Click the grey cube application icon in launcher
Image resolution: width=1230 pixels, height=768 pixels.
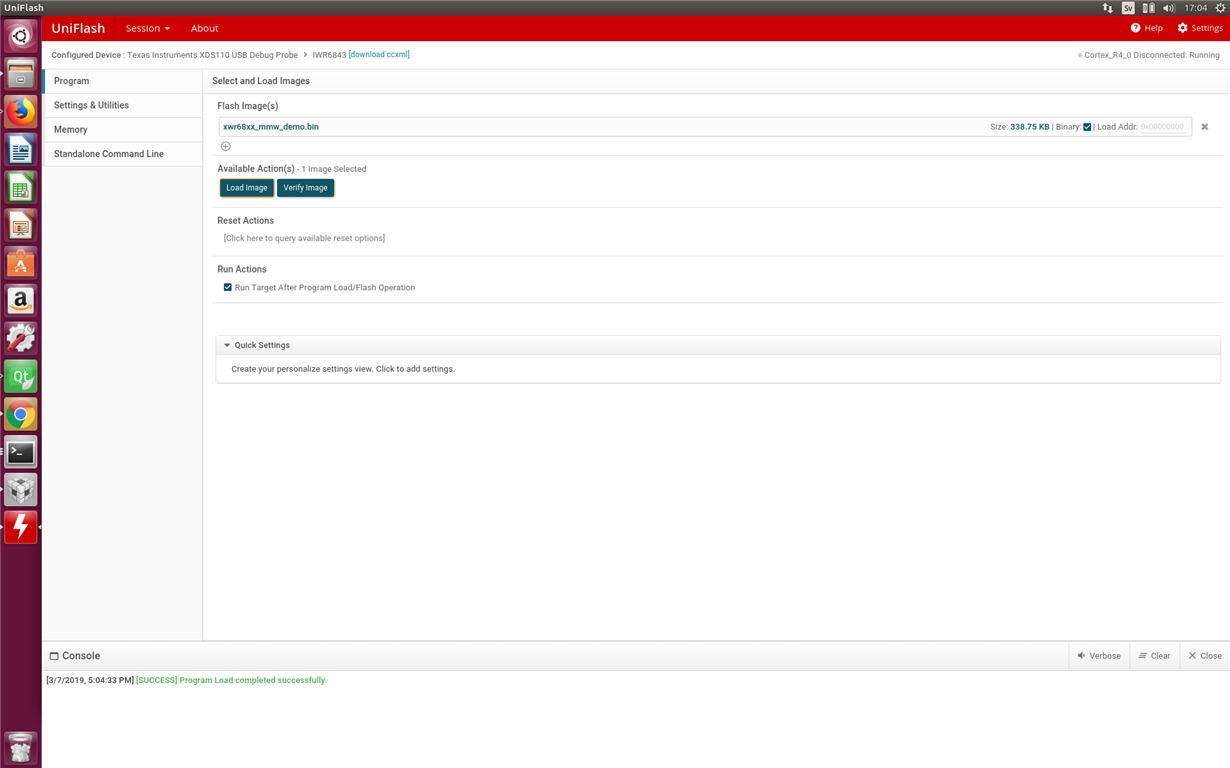tap(20, 490)
